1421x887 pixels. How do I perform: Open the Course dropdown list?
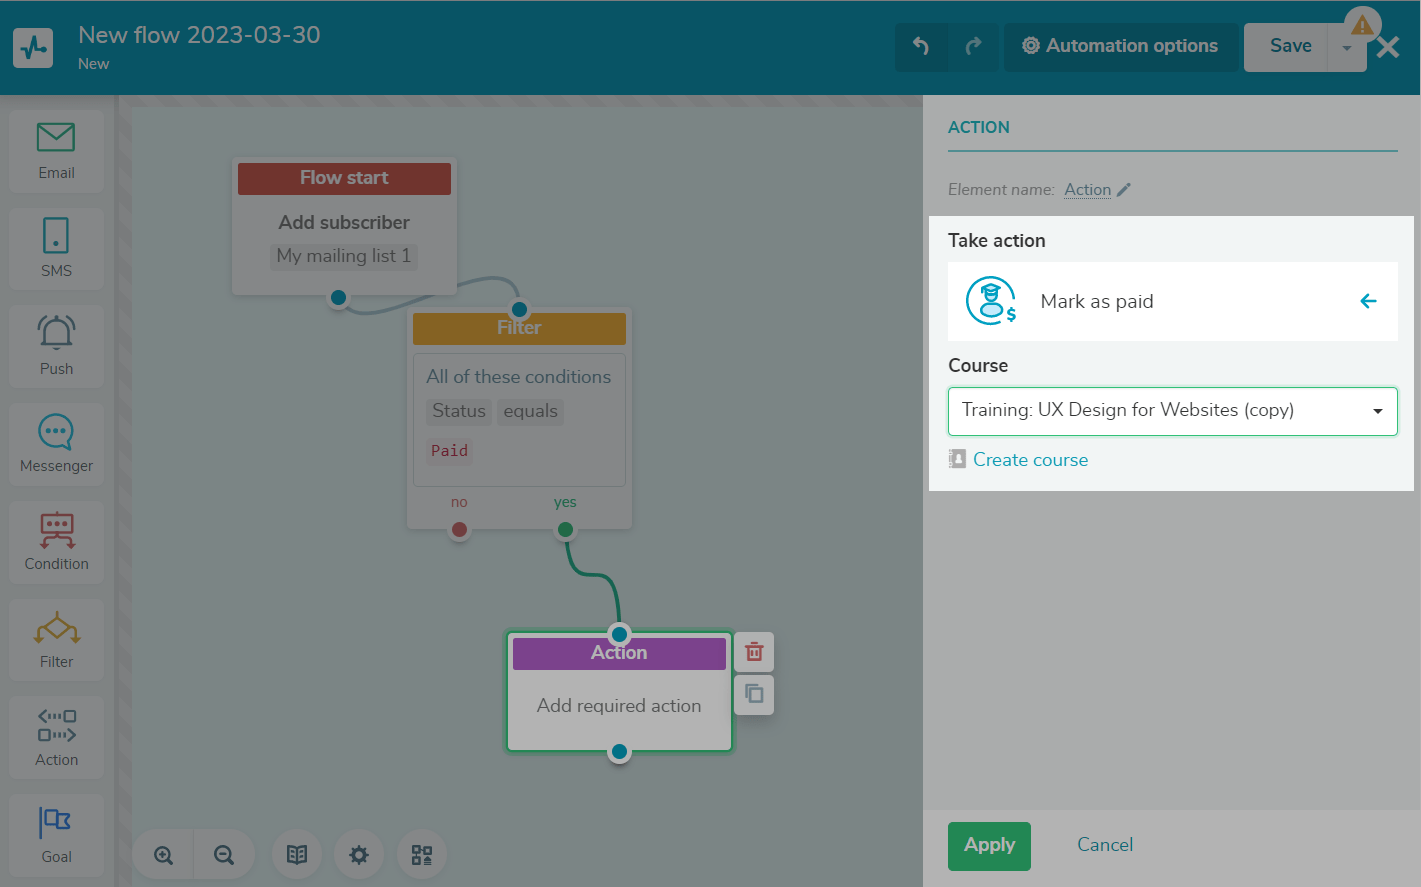pos(1172,411)
